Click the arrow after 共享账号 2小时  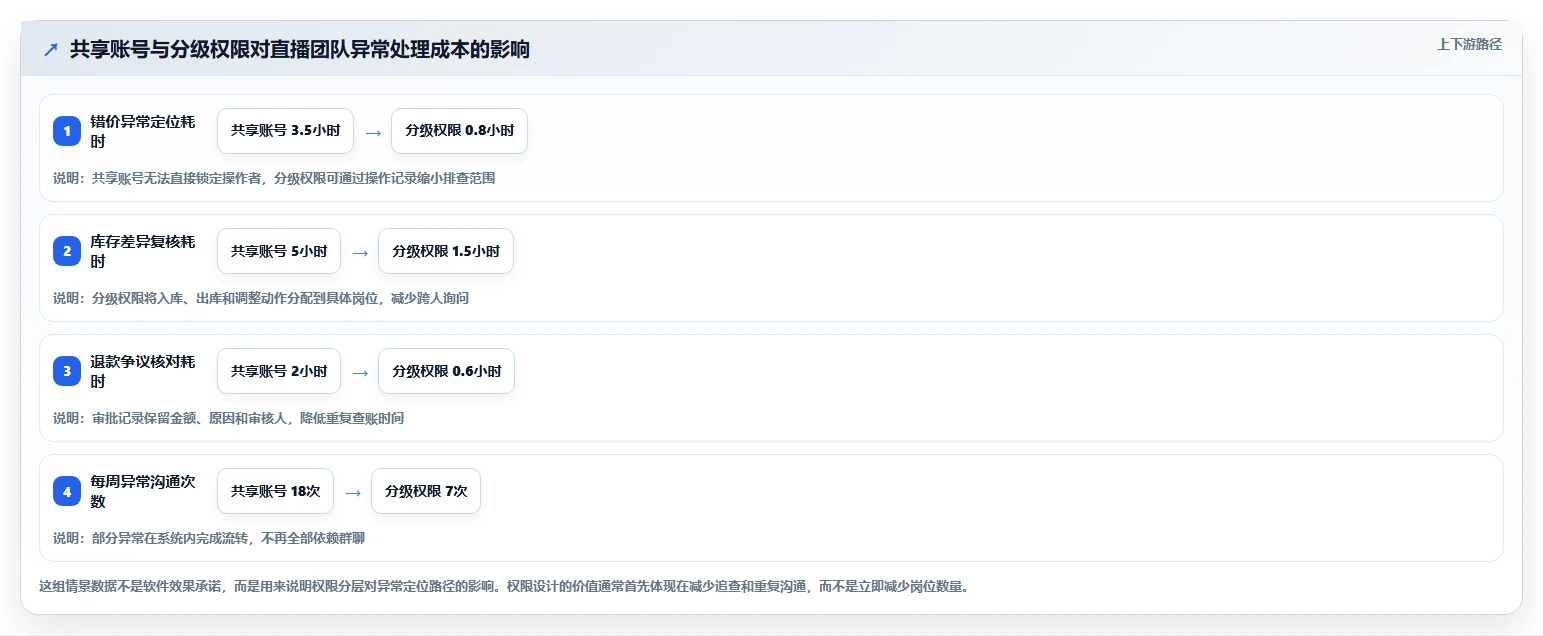[x=360, y=372]
